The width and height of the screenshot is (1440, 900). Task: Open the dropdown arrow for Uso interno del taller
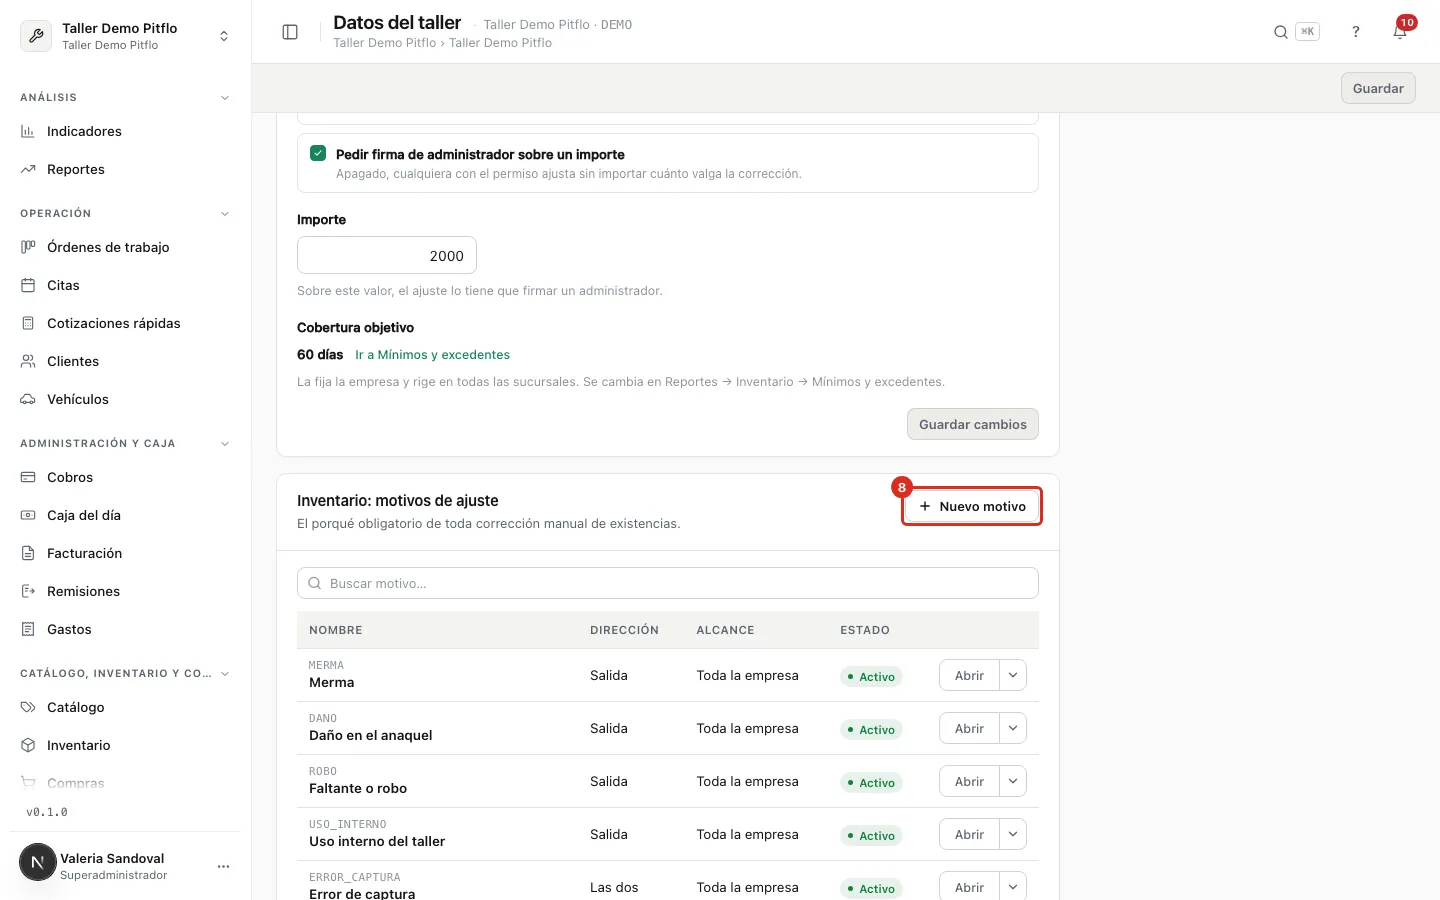[1013, 834]
